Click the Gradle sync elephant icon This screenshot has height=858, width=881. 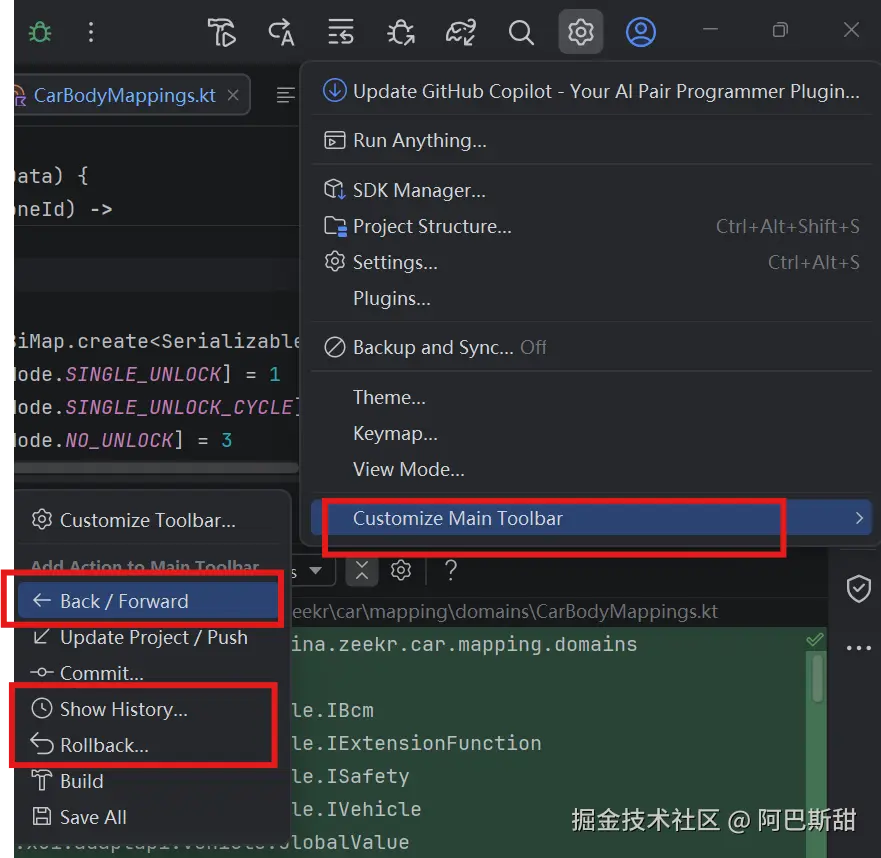[x=461, y=32]
